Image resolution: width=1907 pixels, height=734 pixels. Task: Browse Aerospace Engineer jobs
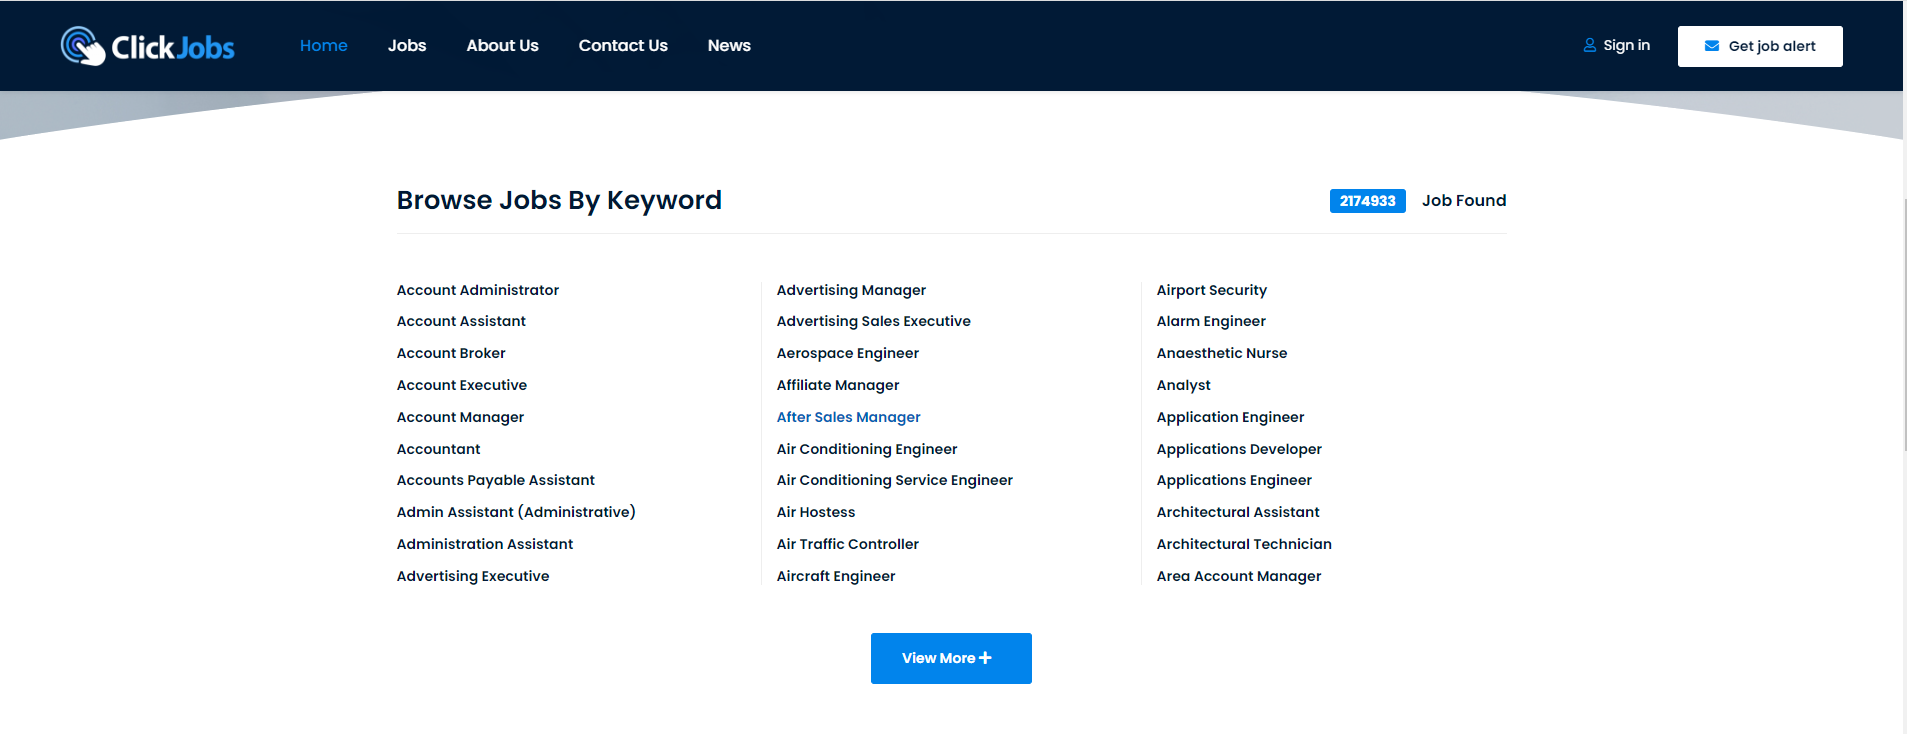pyautogui.click(x=847, y=353)
